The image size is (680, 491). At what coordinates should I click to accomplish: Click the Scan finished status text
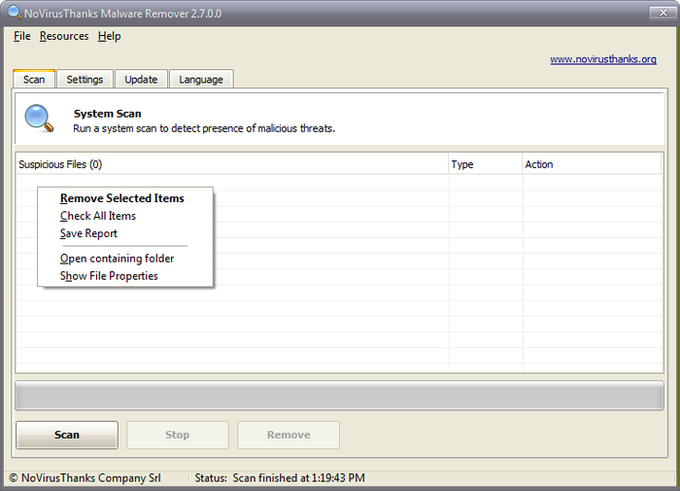[x=299, y=478]
